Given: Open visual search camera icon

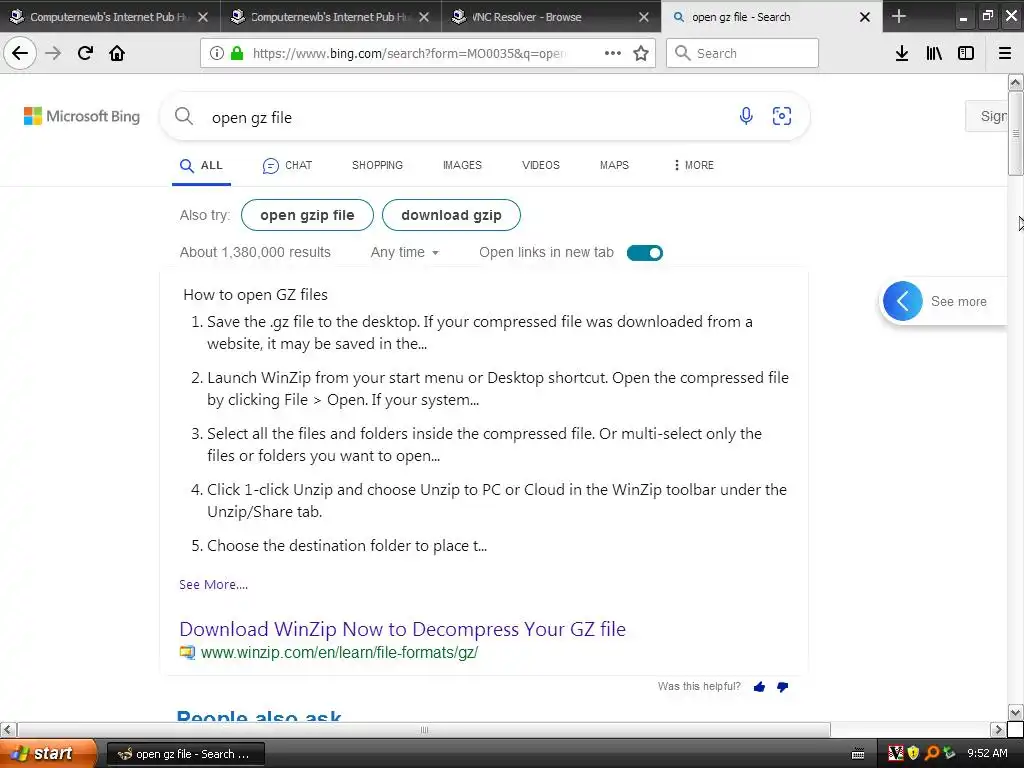Looking at the screenshot, I should (782, 116).
